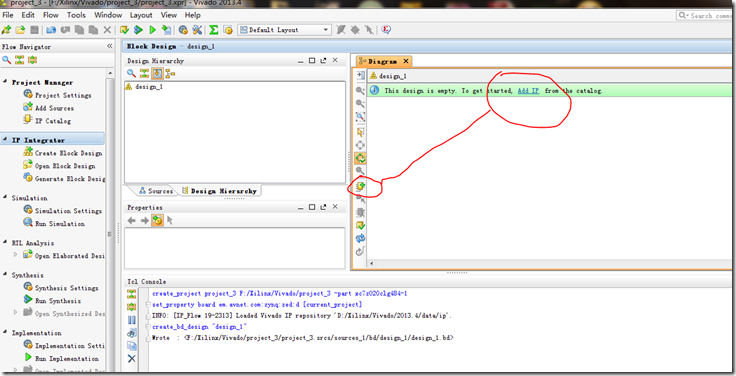Open the Tools menu

click(76, 15)
